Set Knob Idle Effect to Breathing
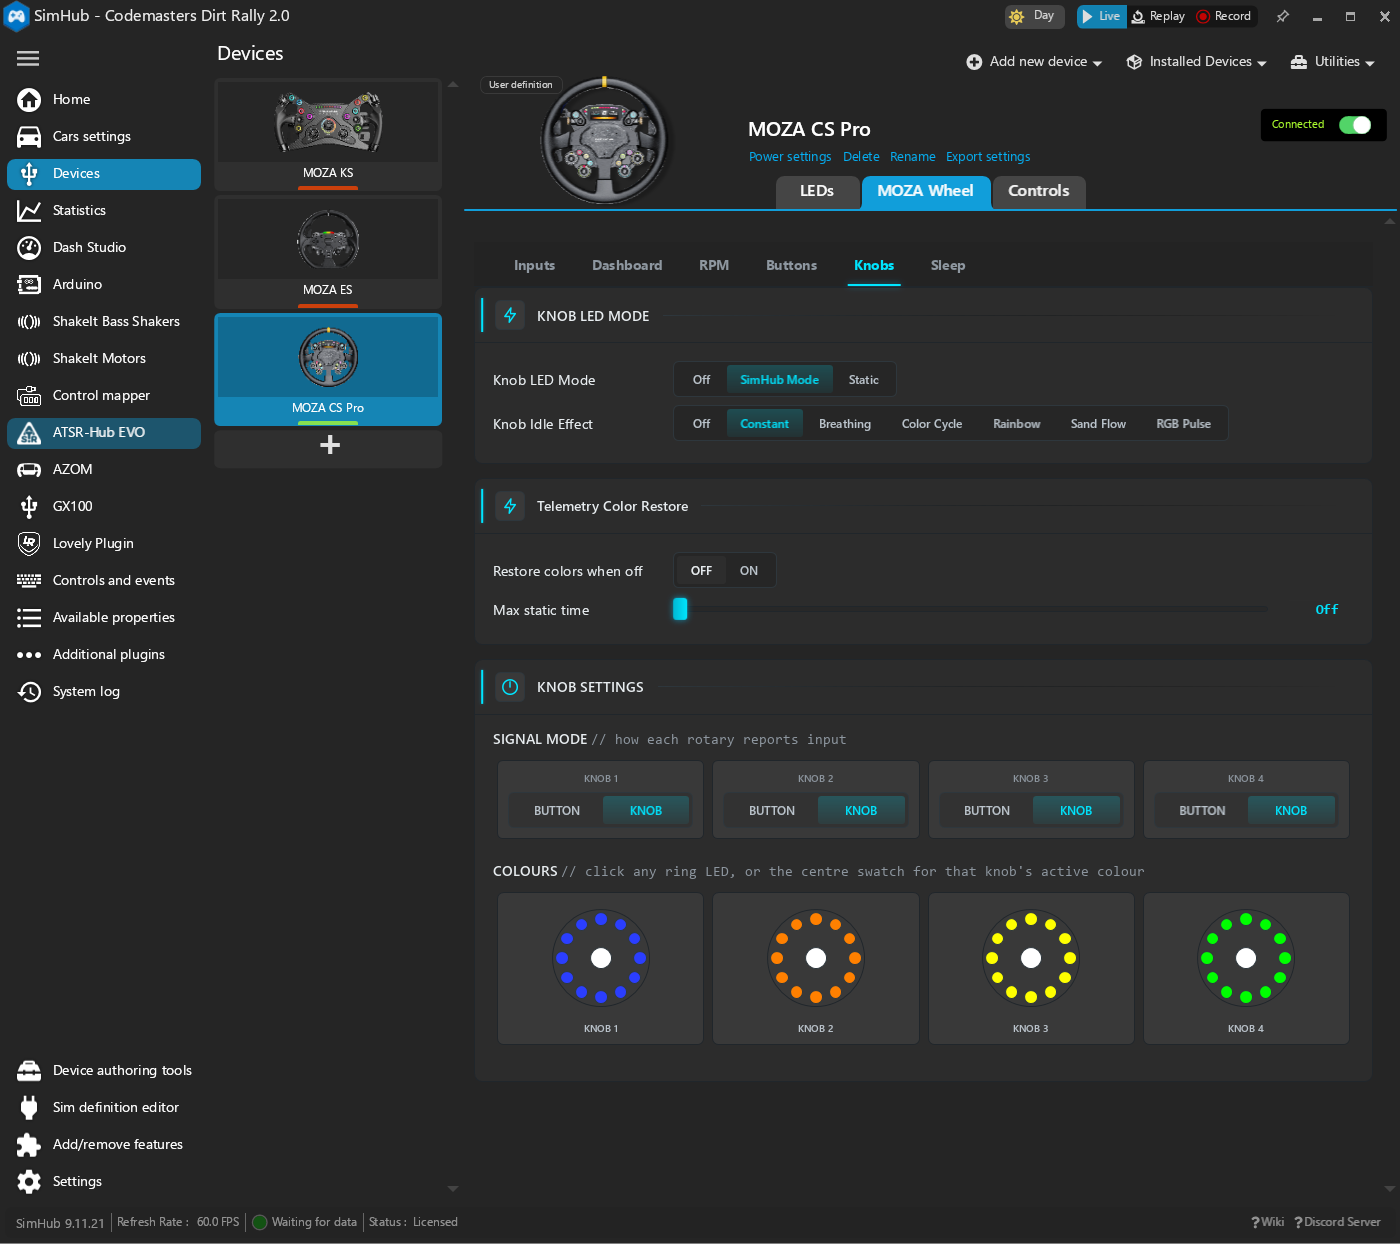The width and height of the screenshot is (1400, 1244). (x=845, y=424)
